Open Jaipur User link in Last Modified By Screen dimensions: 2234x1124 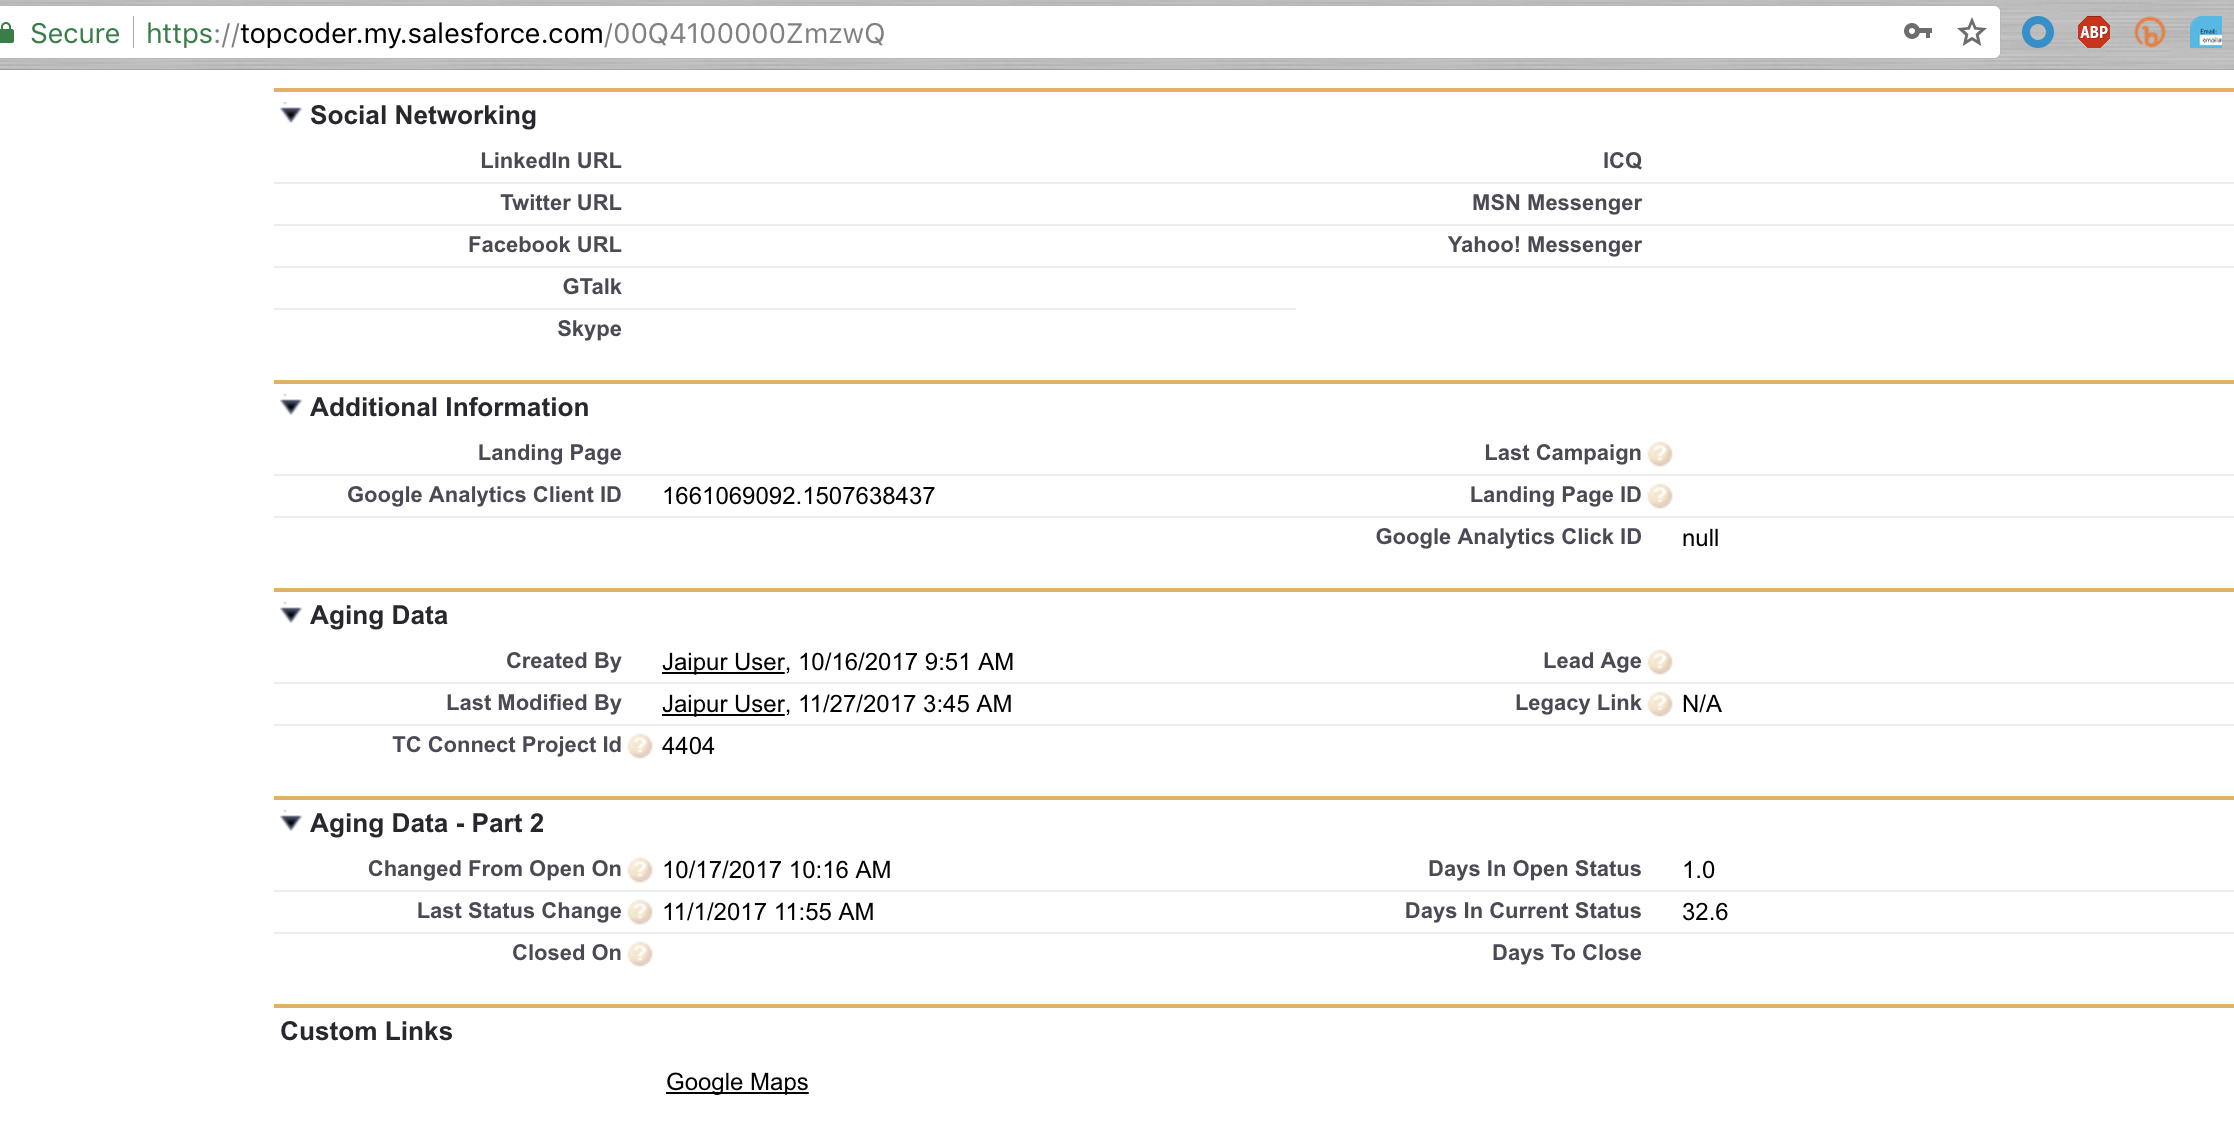[723, 704]
